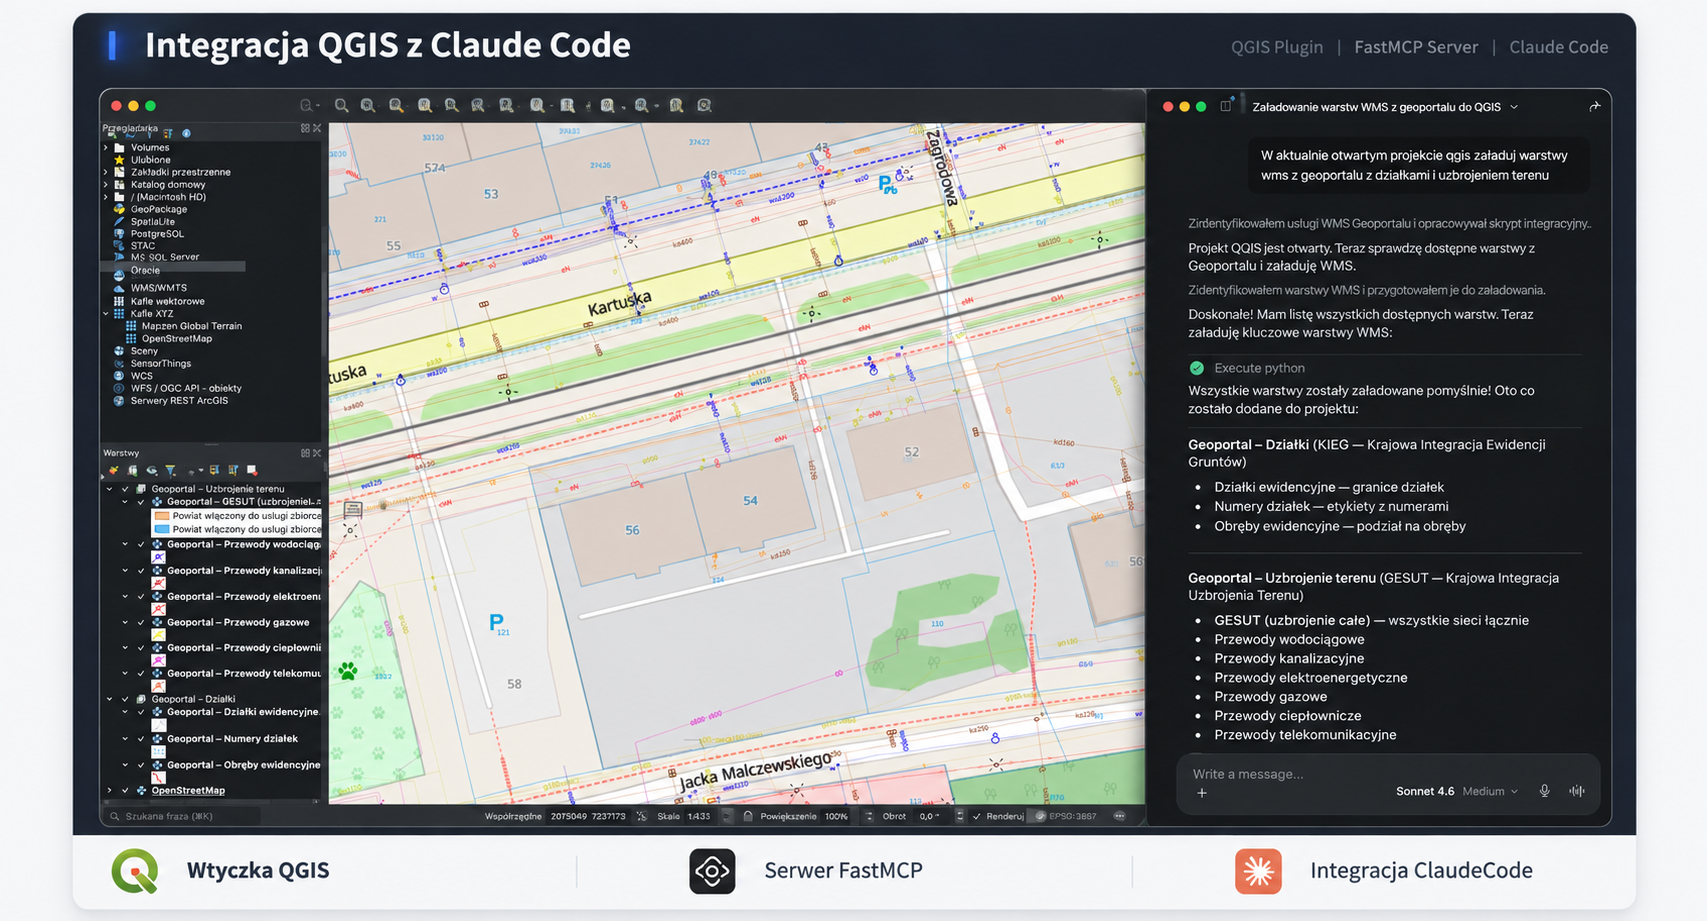Screen dimensions: 1707x921
Task: Click the scale lock icon in status bar
Action: [x=747, y=816]
